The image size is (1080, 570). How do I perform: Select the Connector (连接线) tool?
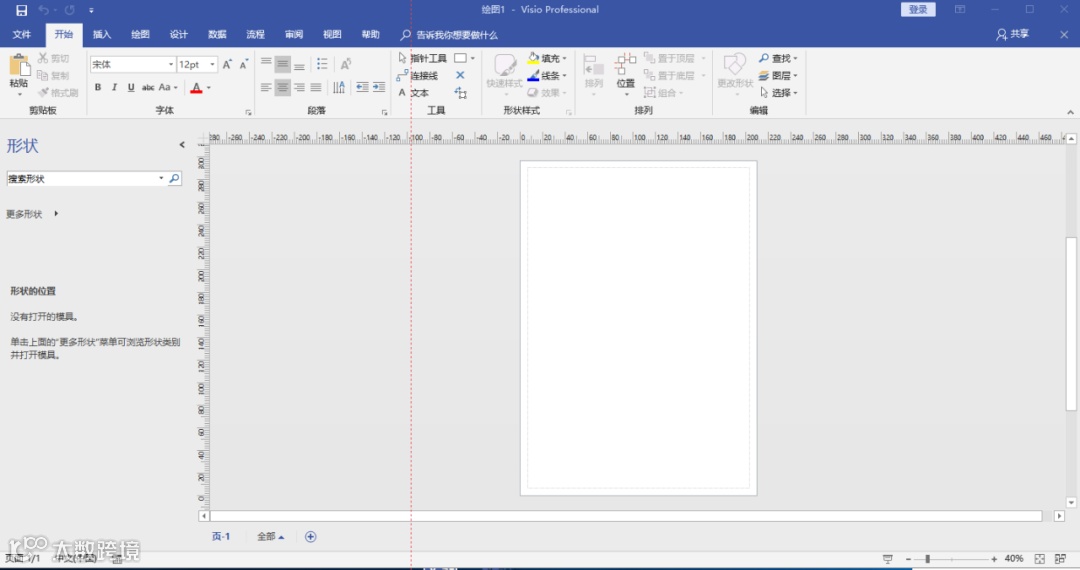[417, 76]
